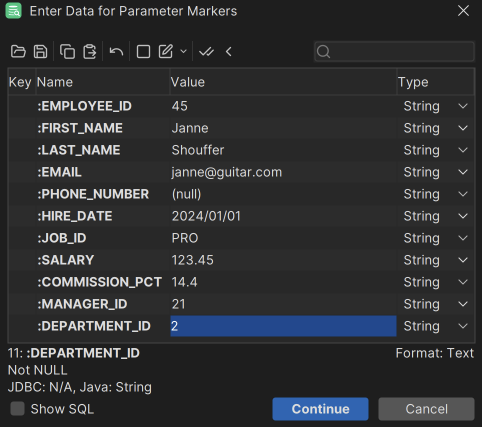Cancel the parameter entry dialog
The width and height of the screenshot is (482, 427).
pyautogui.click(x=426, y=409)
